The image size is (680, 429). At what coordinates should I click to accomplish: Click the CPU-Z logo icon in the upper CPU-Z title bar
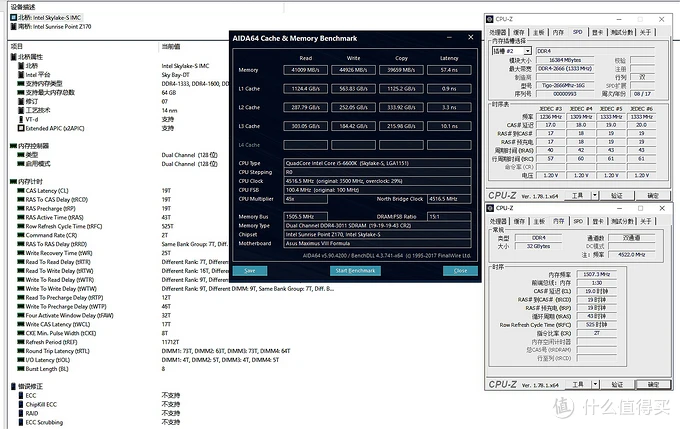point(490,19)
